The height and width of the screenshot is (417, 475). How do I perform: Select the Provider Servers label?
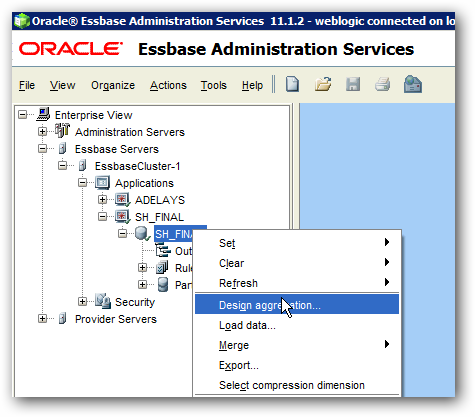pyautogui.click(x=116, y=319)
